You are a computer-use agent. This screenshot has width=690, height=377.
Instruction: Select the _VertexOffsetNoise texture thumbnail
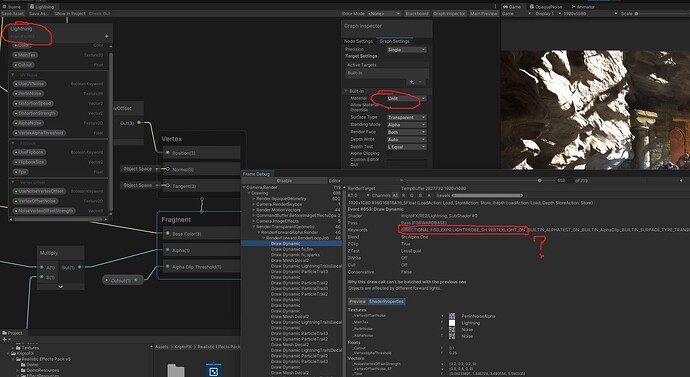point(452,316)
